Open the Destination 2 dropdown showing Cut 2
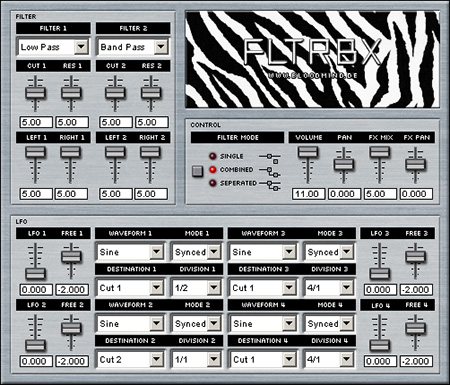The width and height of the screenshot is (450, 385). click(x=130, y=359)
